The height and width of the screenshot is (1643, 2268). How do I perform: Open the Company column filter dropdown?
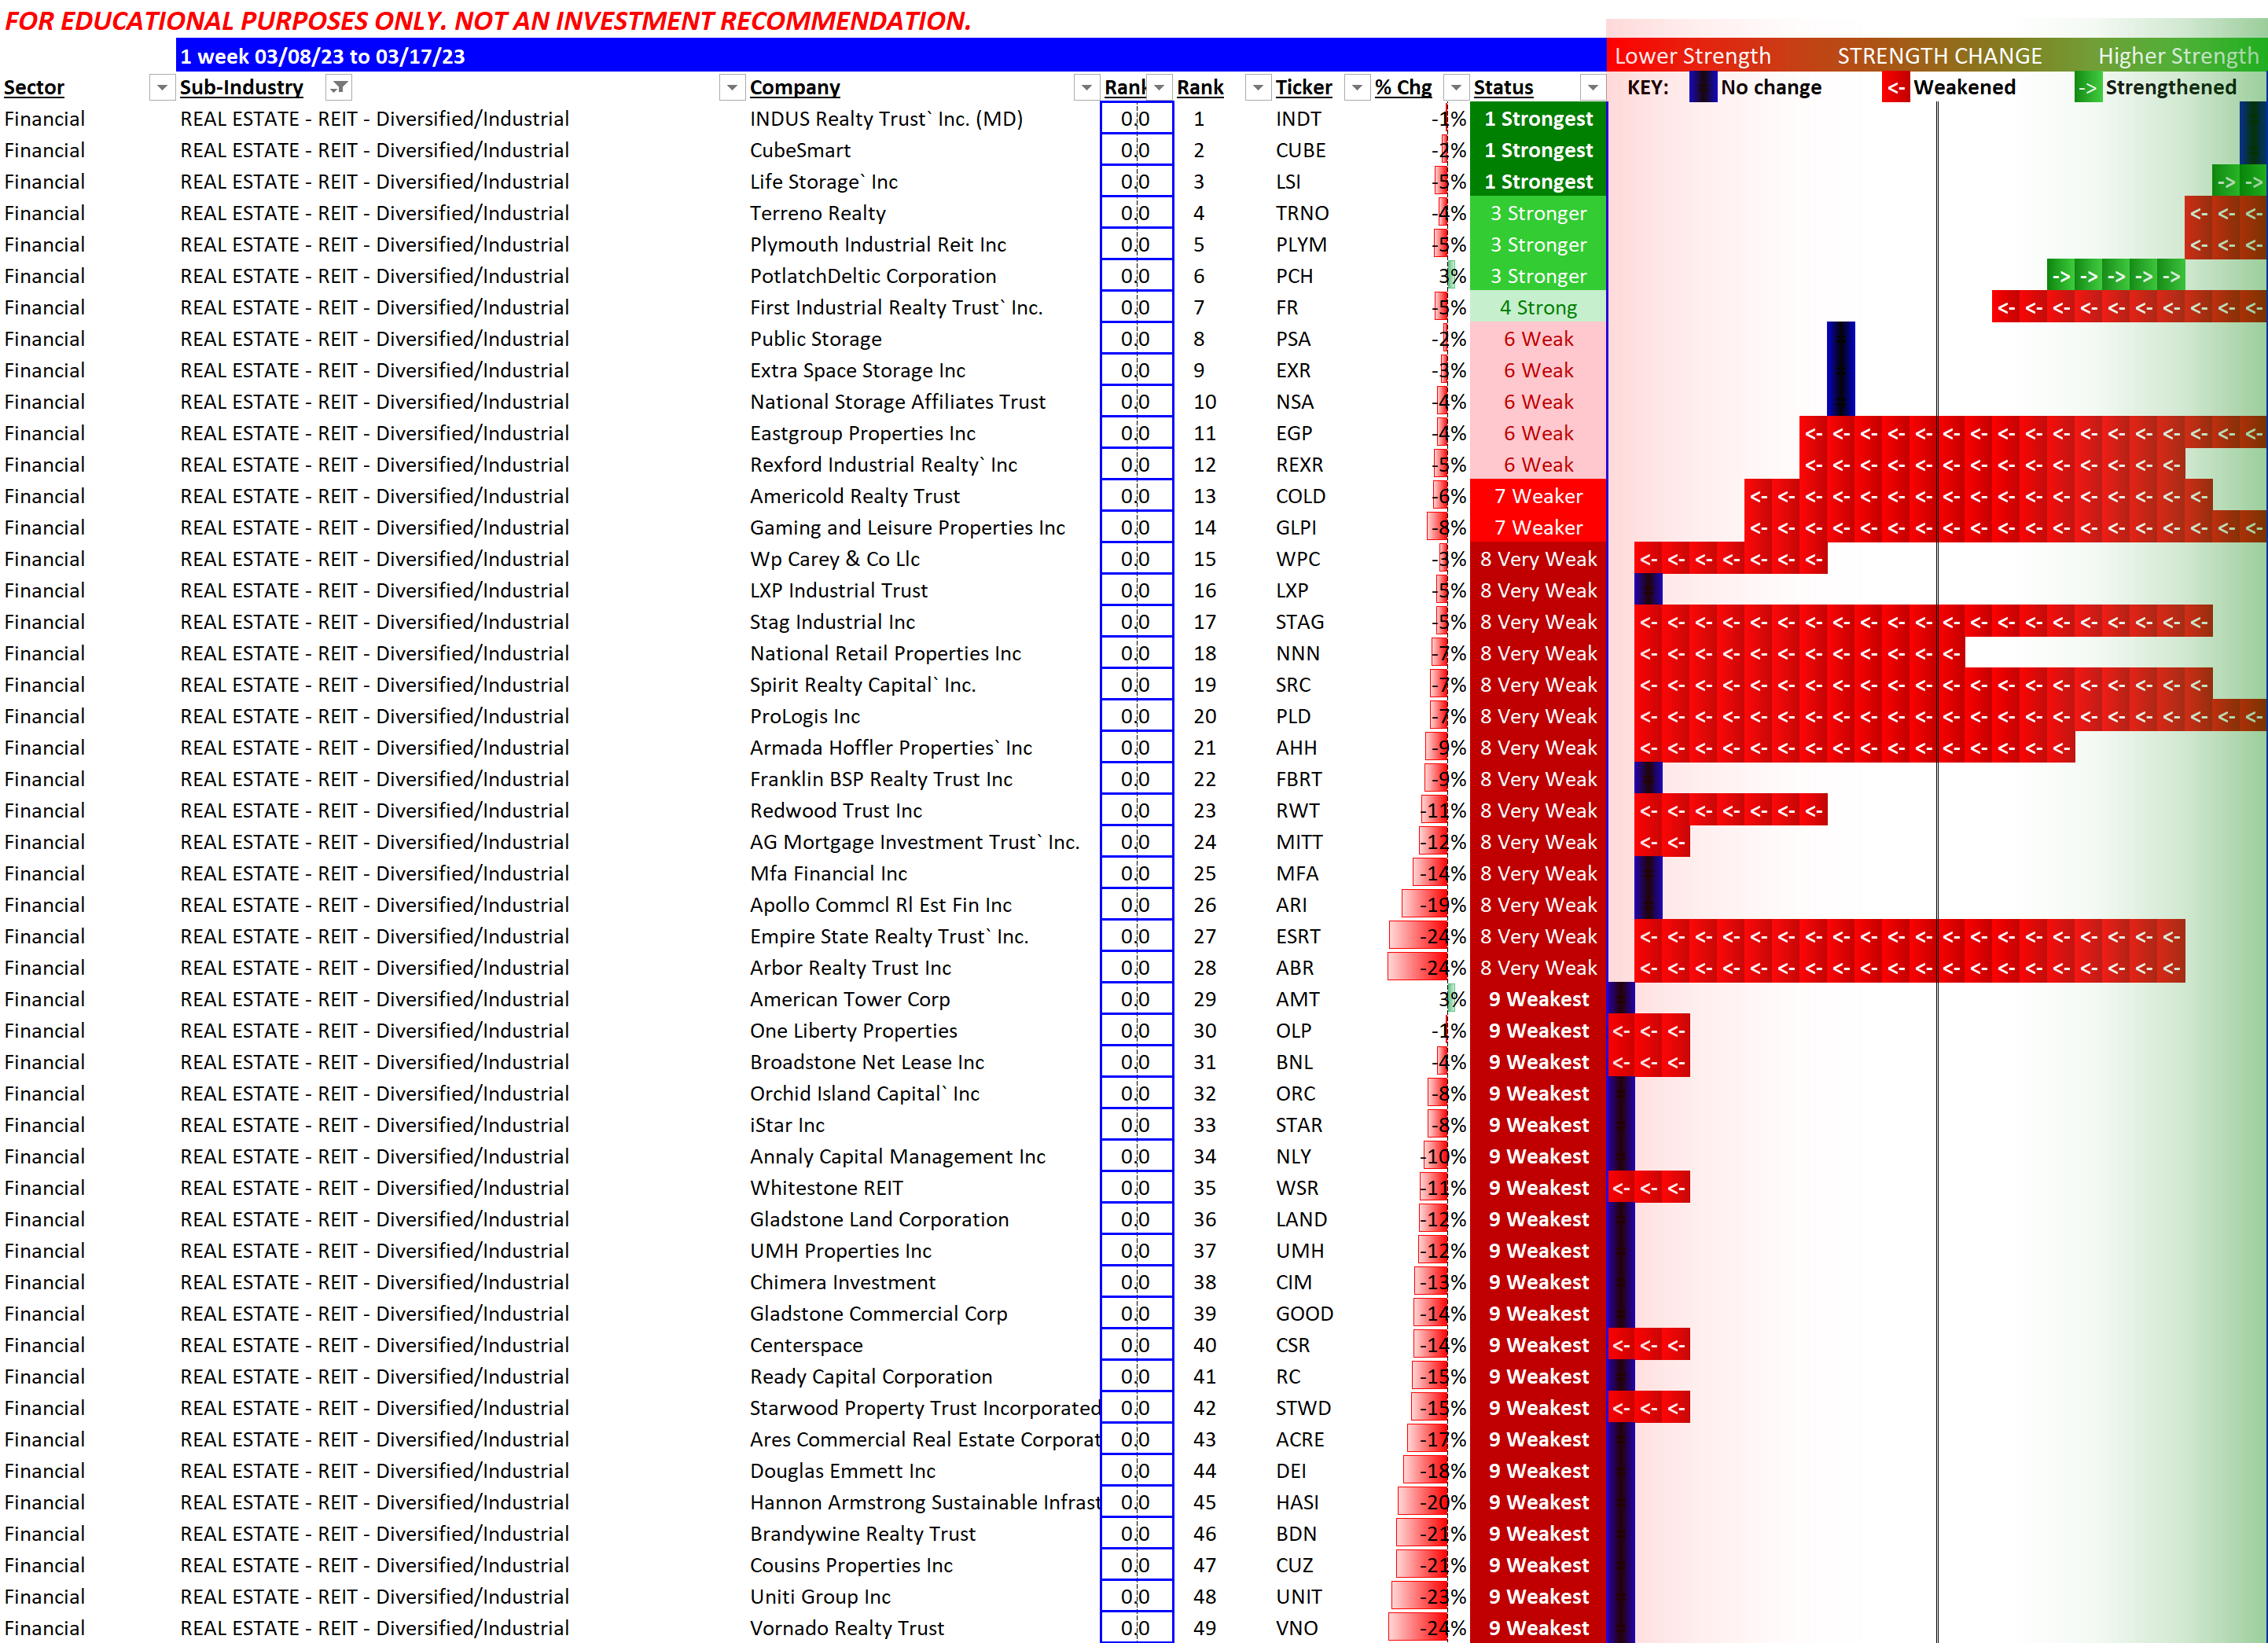click(x=1086, y=88)
